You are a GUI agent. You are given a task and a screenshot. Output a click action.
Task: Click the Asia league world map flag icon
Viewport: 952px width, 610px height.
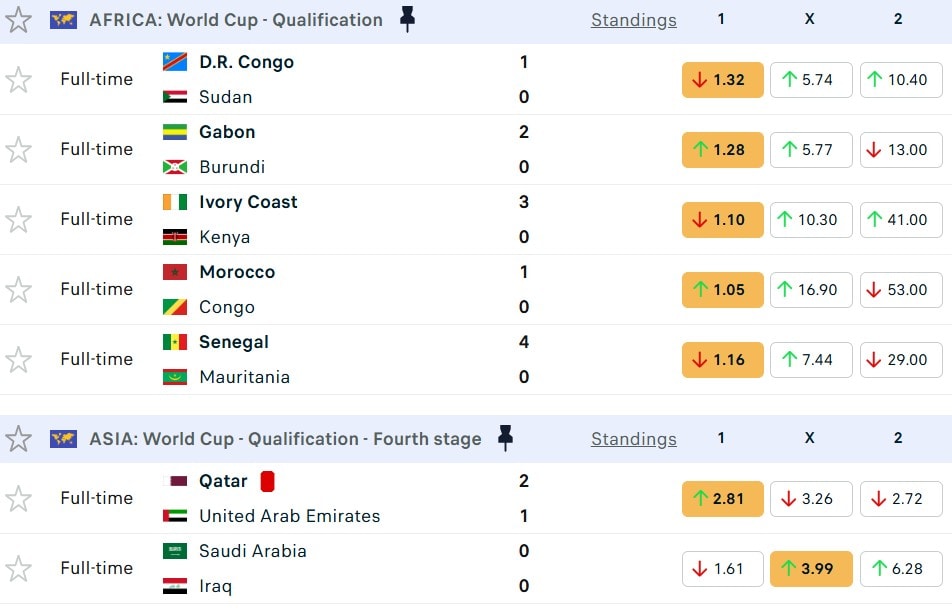pyautogui.click(x=63, y=438)
